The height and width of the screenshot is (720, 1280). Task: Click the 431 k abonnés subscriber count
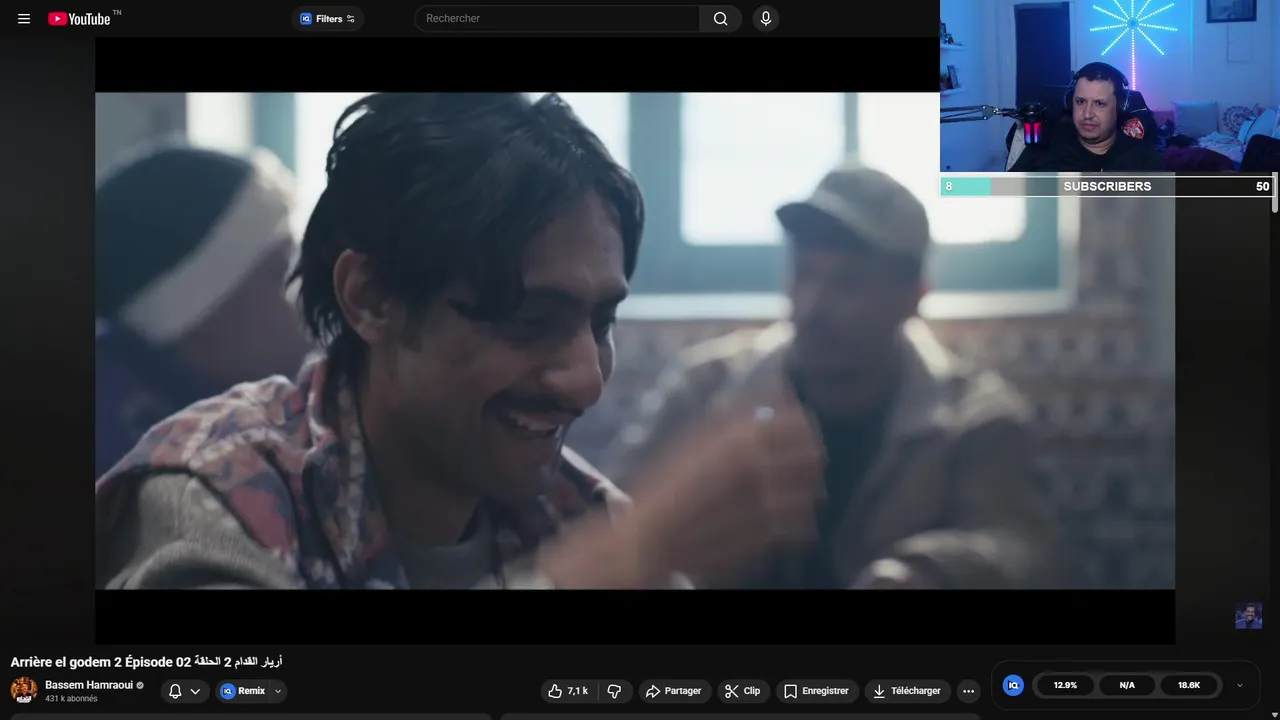(71, 699)
